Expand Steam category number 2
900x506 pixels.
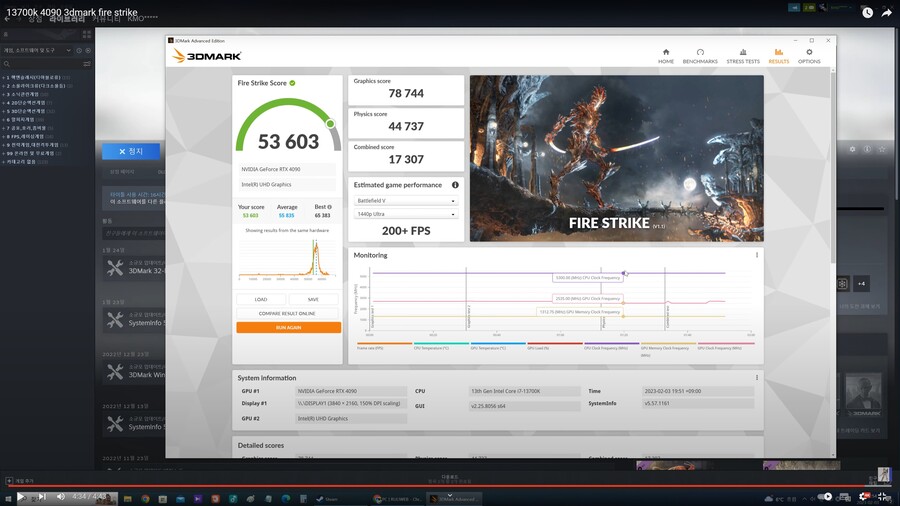tap(3, 86)
